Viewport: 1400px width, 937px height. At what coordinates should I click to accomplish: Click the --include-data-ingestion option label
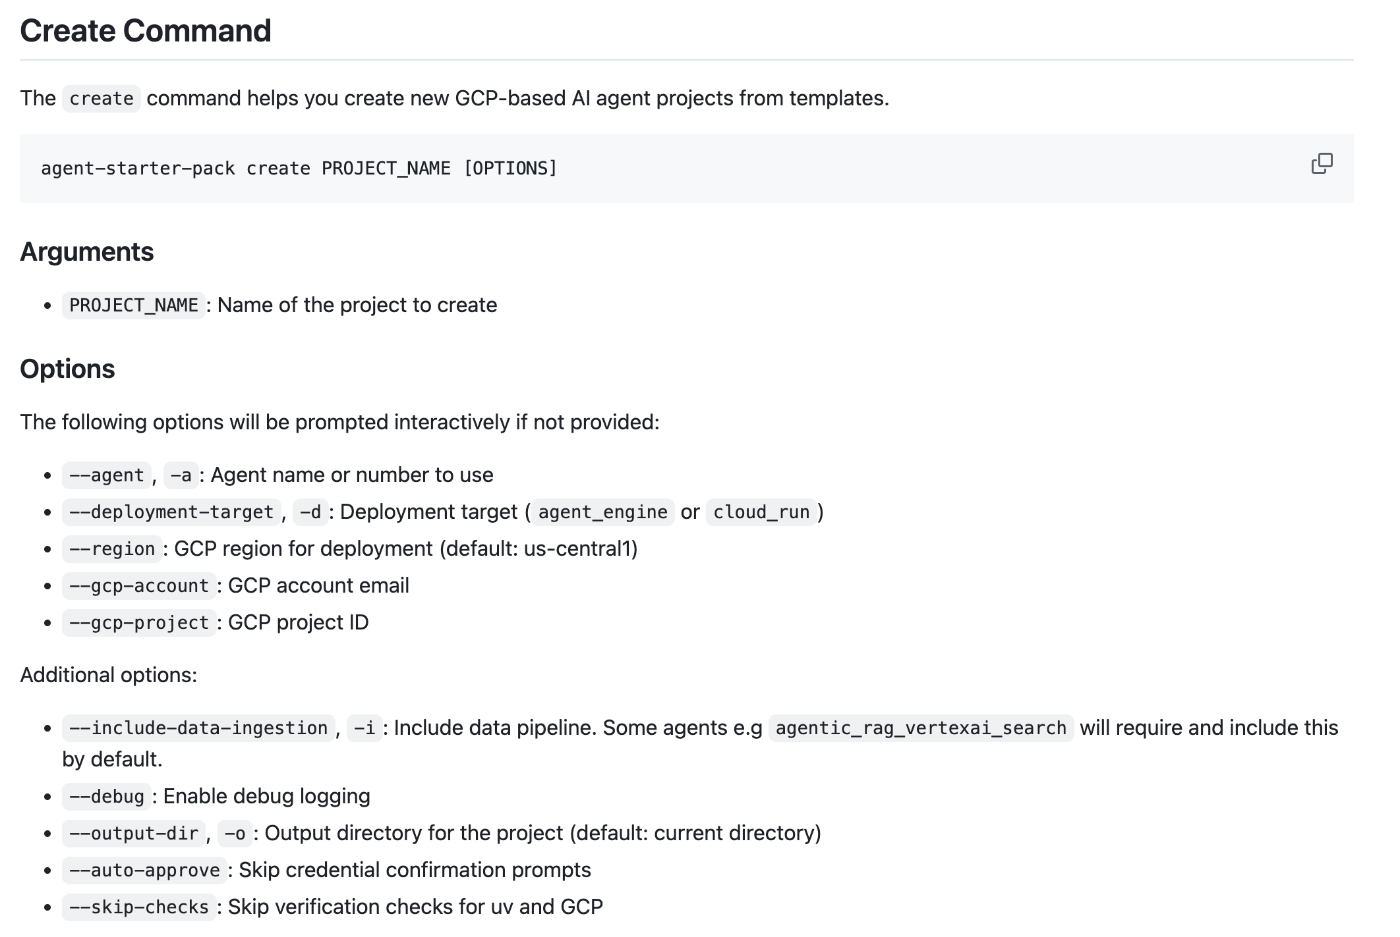[199, 728]
